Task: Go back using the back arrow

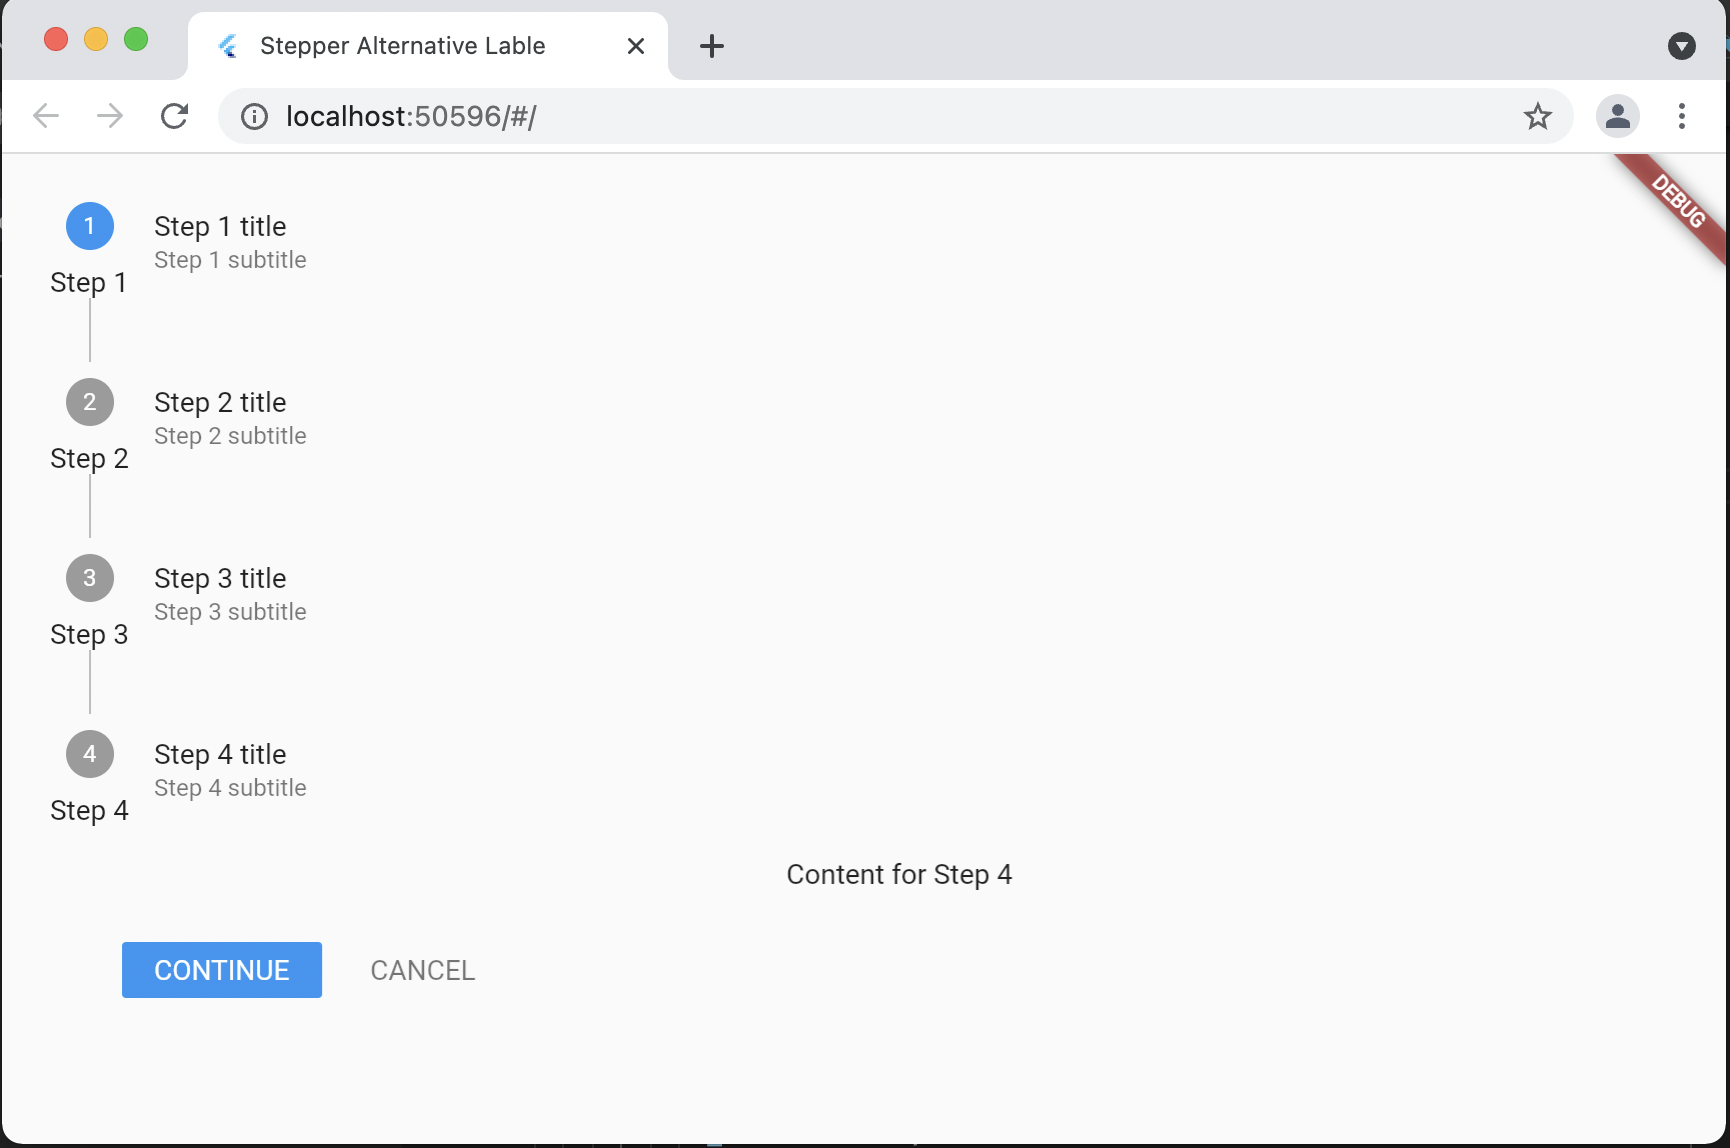Action: point(46,116)
